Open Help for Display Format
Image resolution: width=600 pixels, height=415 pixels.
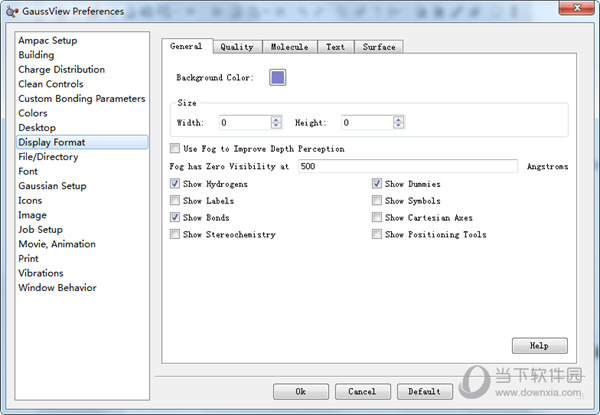tap(540, 346)
